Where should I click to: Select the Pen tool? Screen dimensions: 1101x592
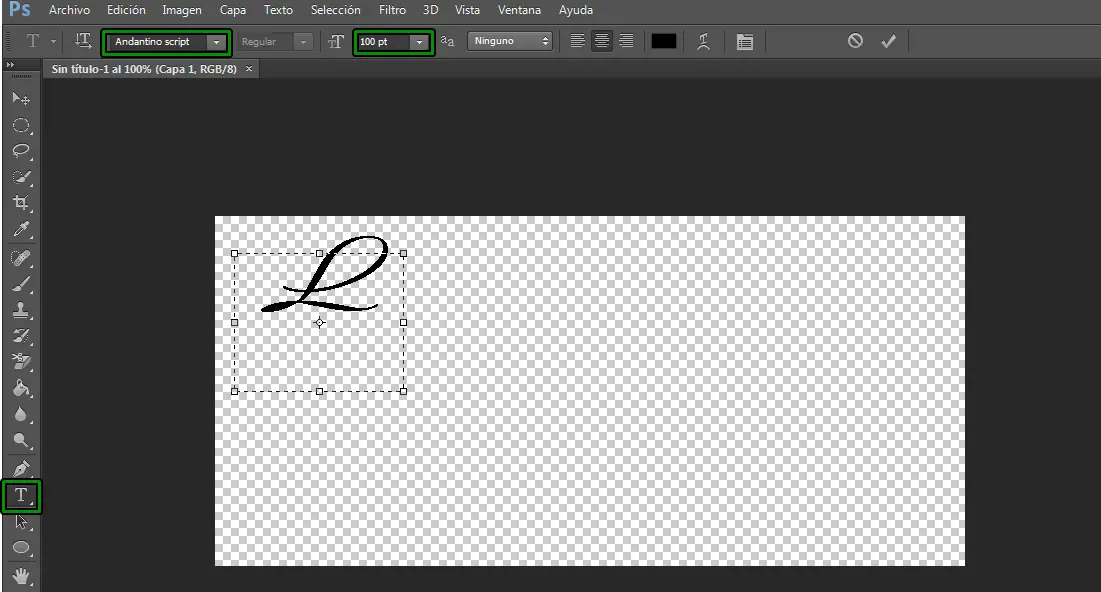point(21,468)
